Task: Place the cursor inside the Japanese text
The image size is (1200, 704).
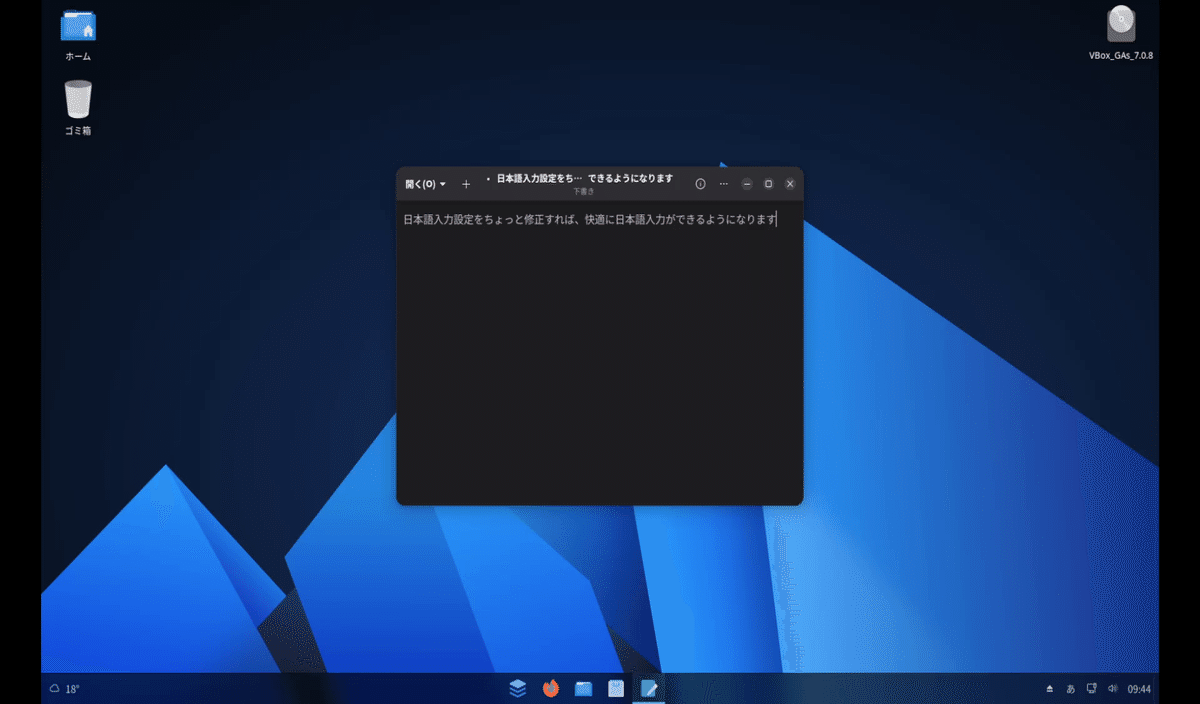Action: click(x=590, y=218)
